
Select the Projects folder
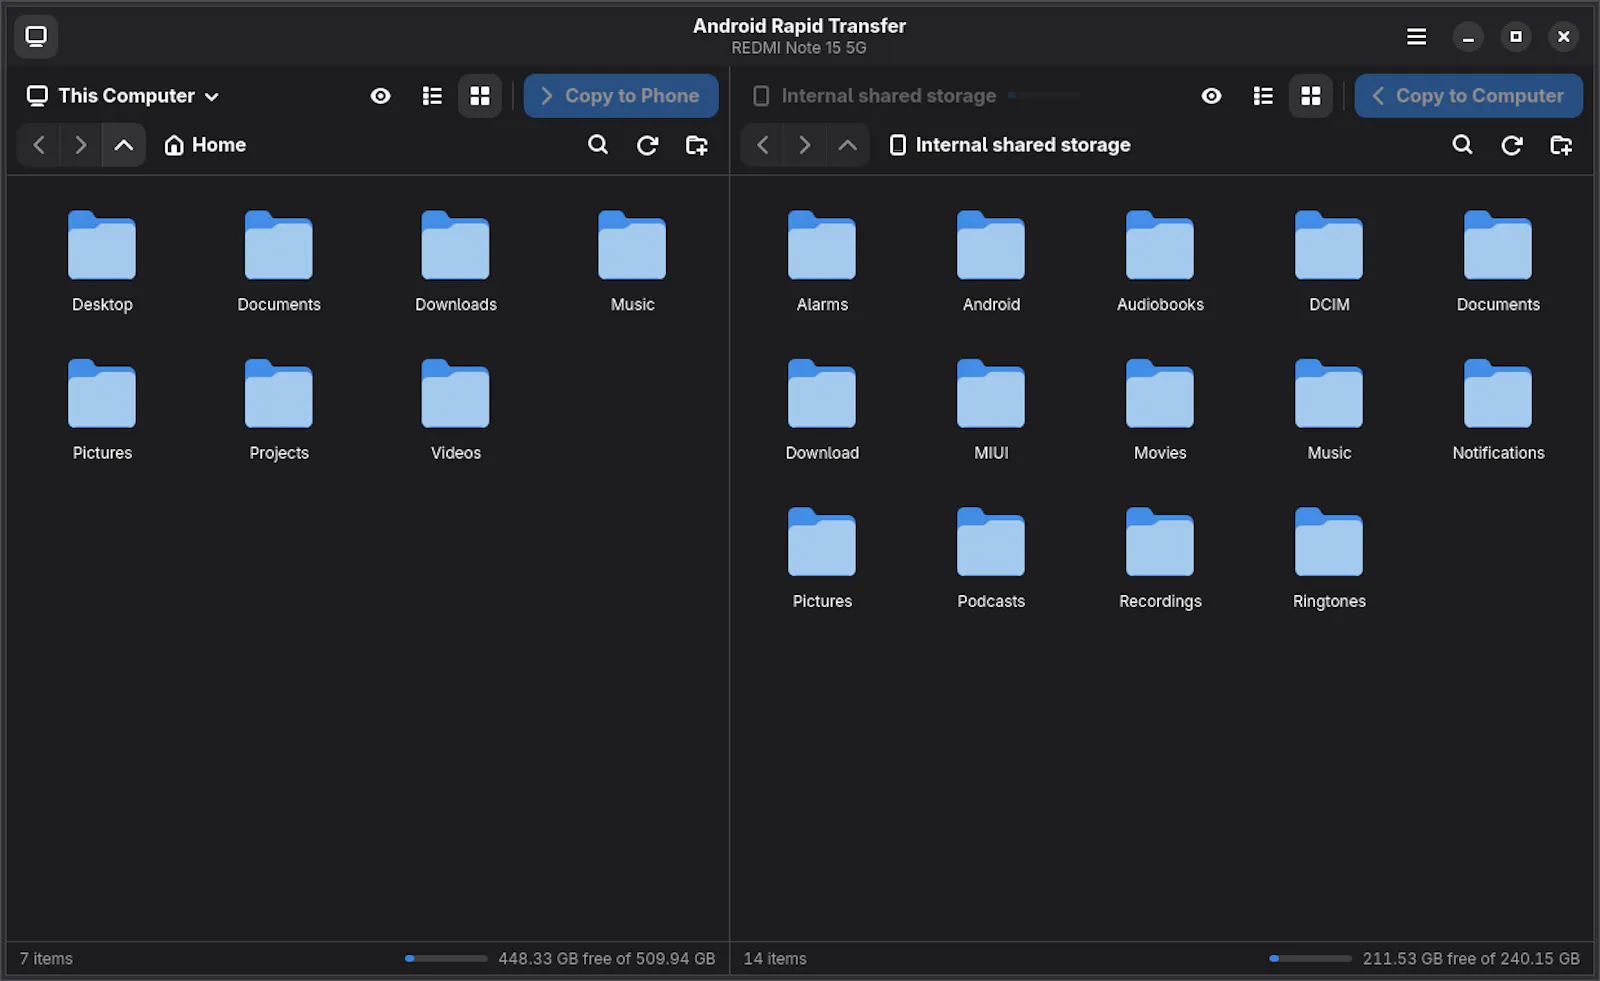[x=279, y=410]
